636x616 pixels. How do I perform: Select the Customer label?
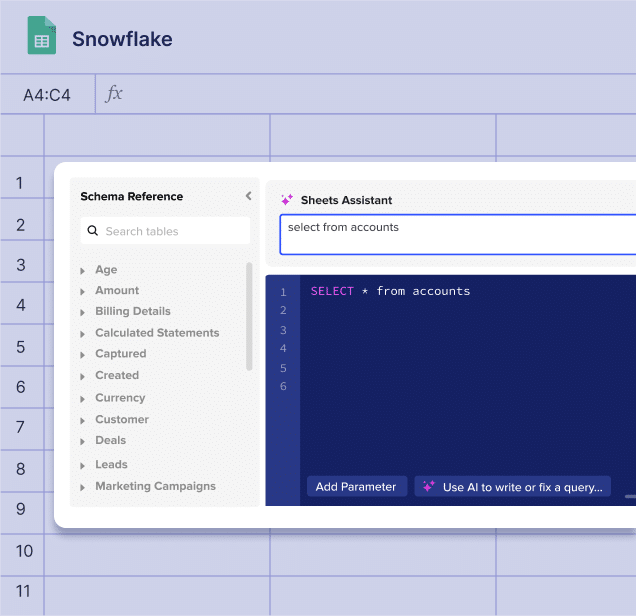[x=122, y=419]
